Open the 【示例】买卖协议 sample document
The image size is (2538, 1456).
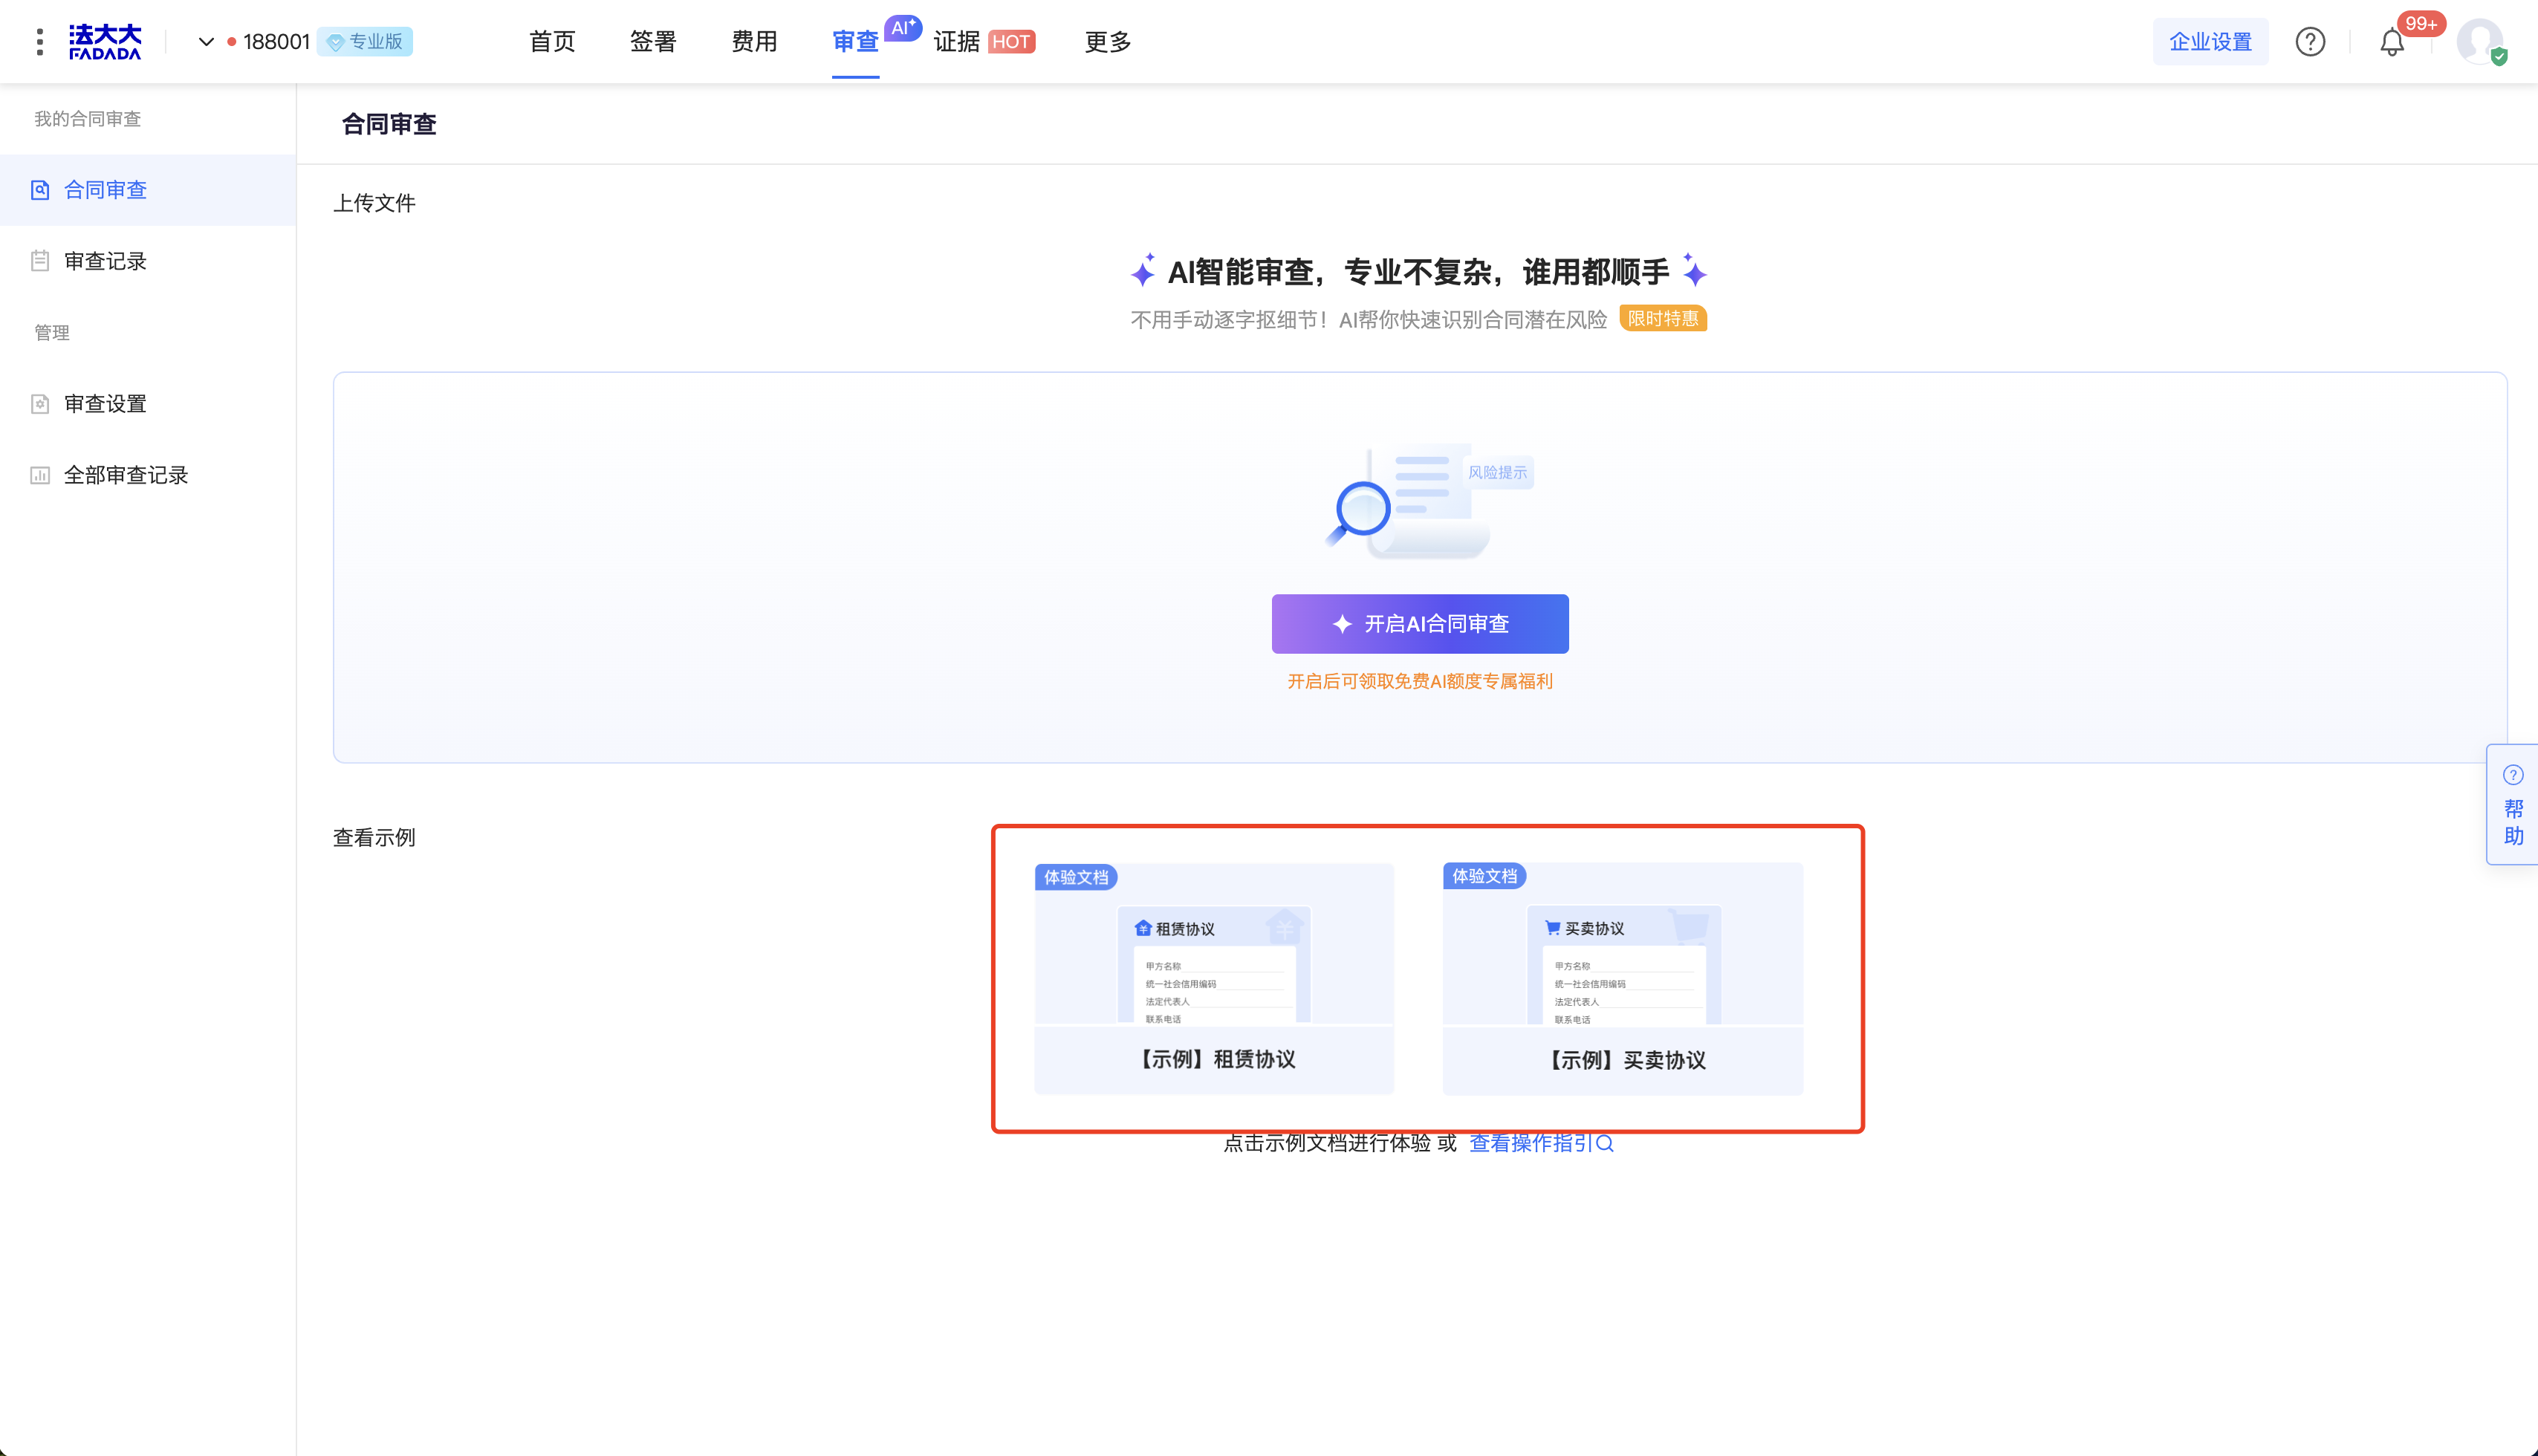1623,978
